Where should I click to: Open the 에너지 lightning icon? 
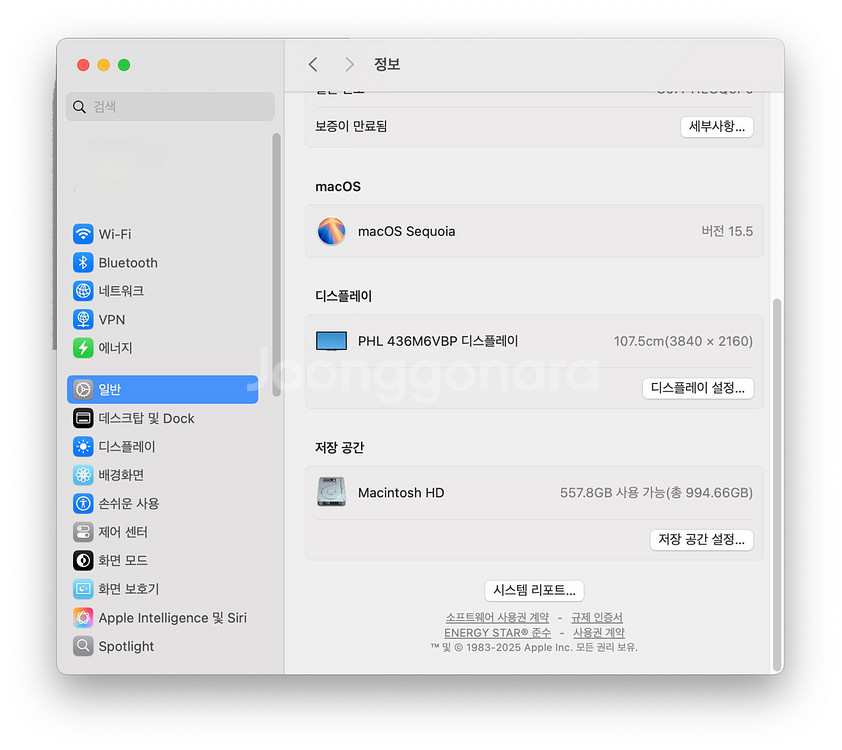tap(83, 348)
